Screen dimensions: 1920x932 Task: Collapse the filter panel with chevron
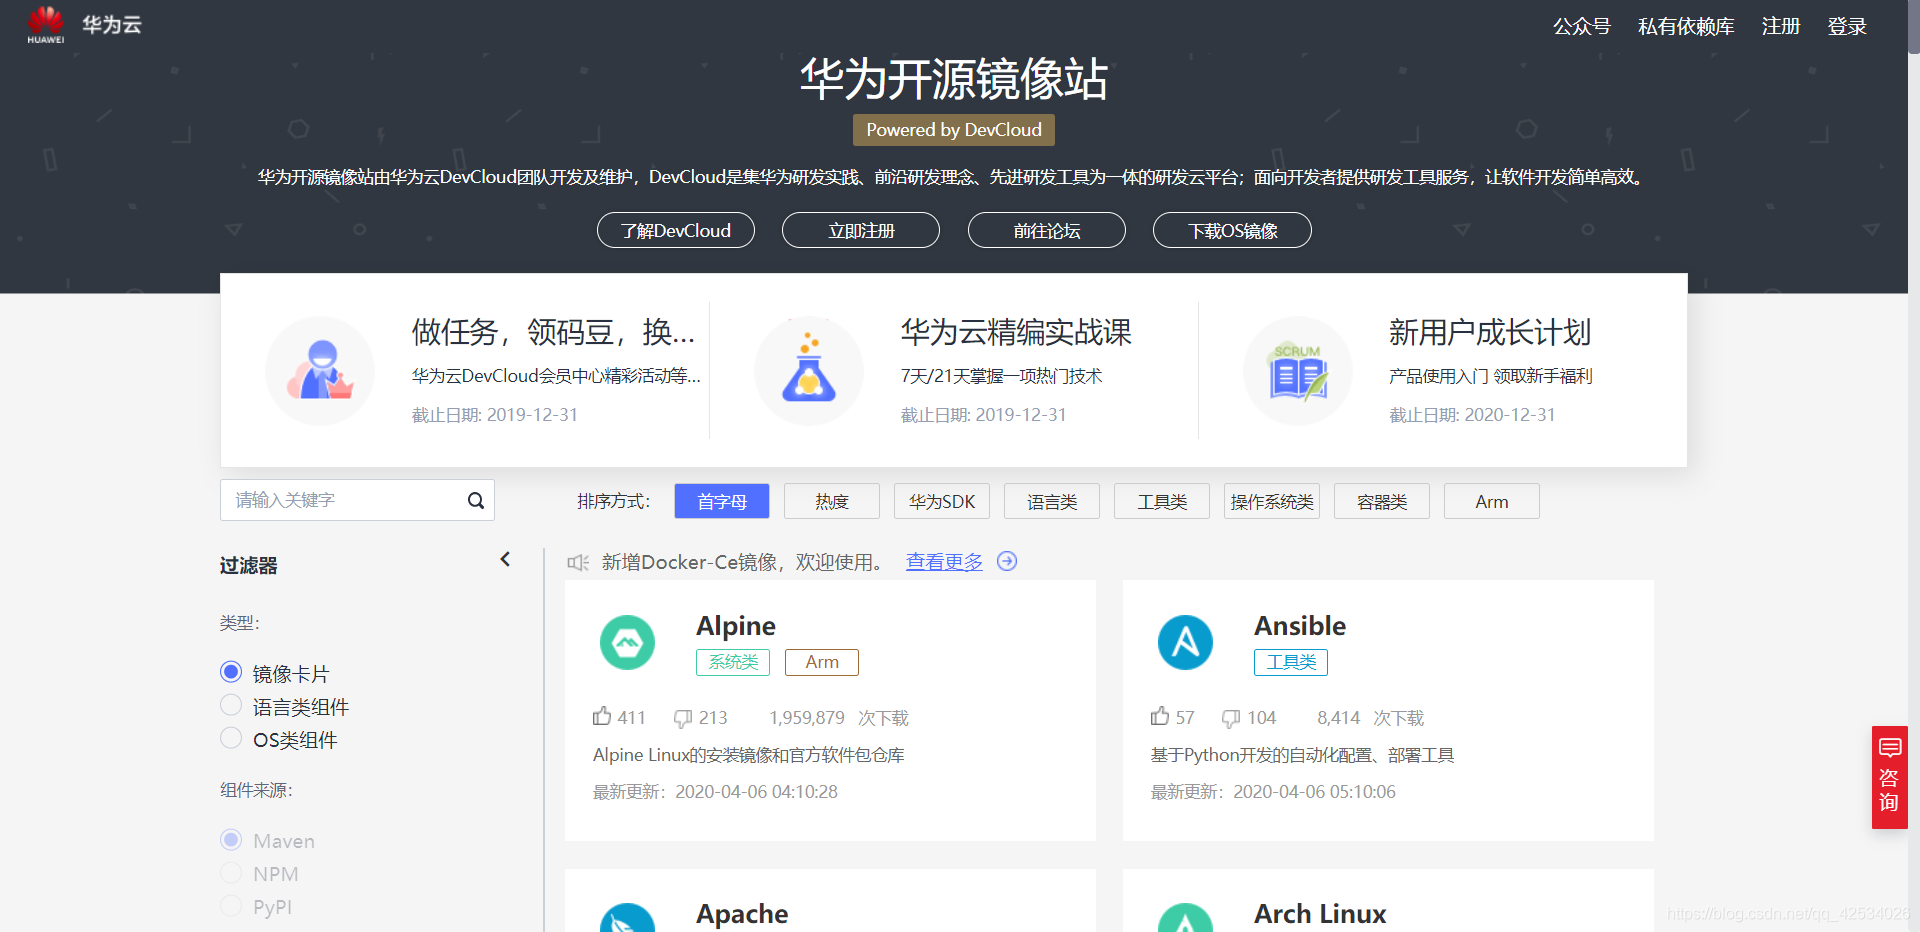pos(505,560)
